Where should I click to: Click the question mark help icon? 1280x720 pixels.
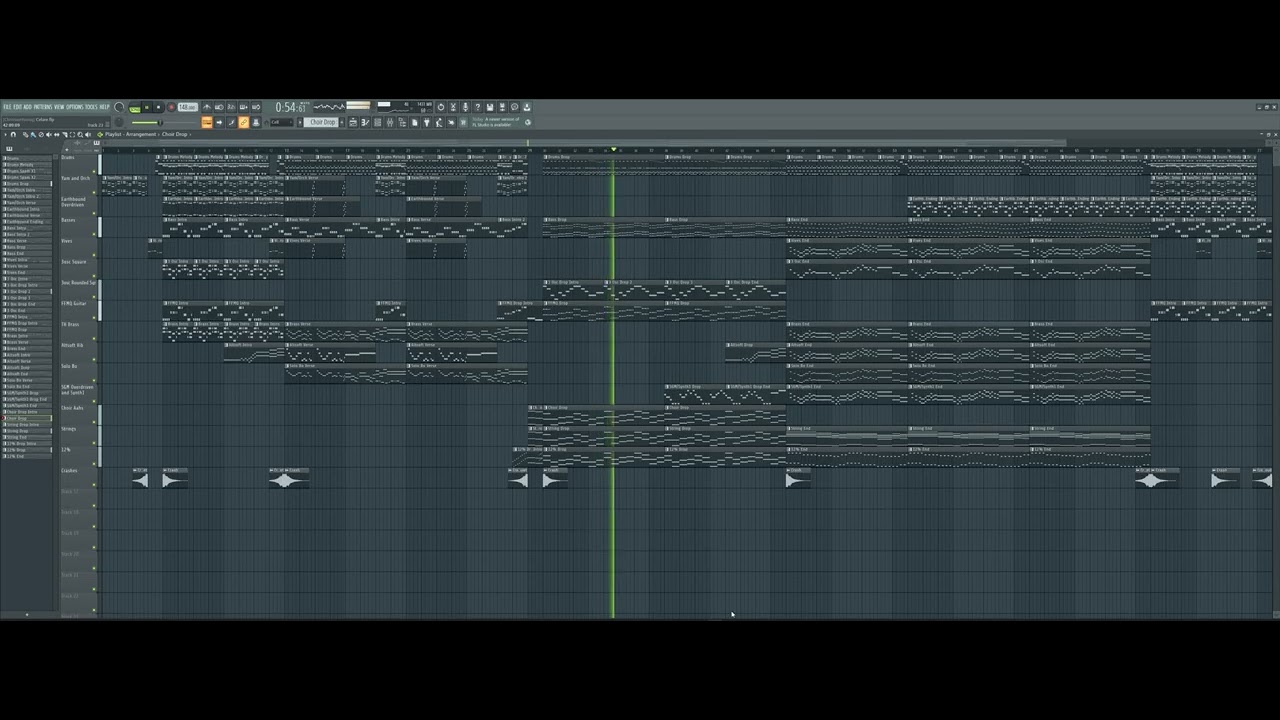(x=478, y=107)
